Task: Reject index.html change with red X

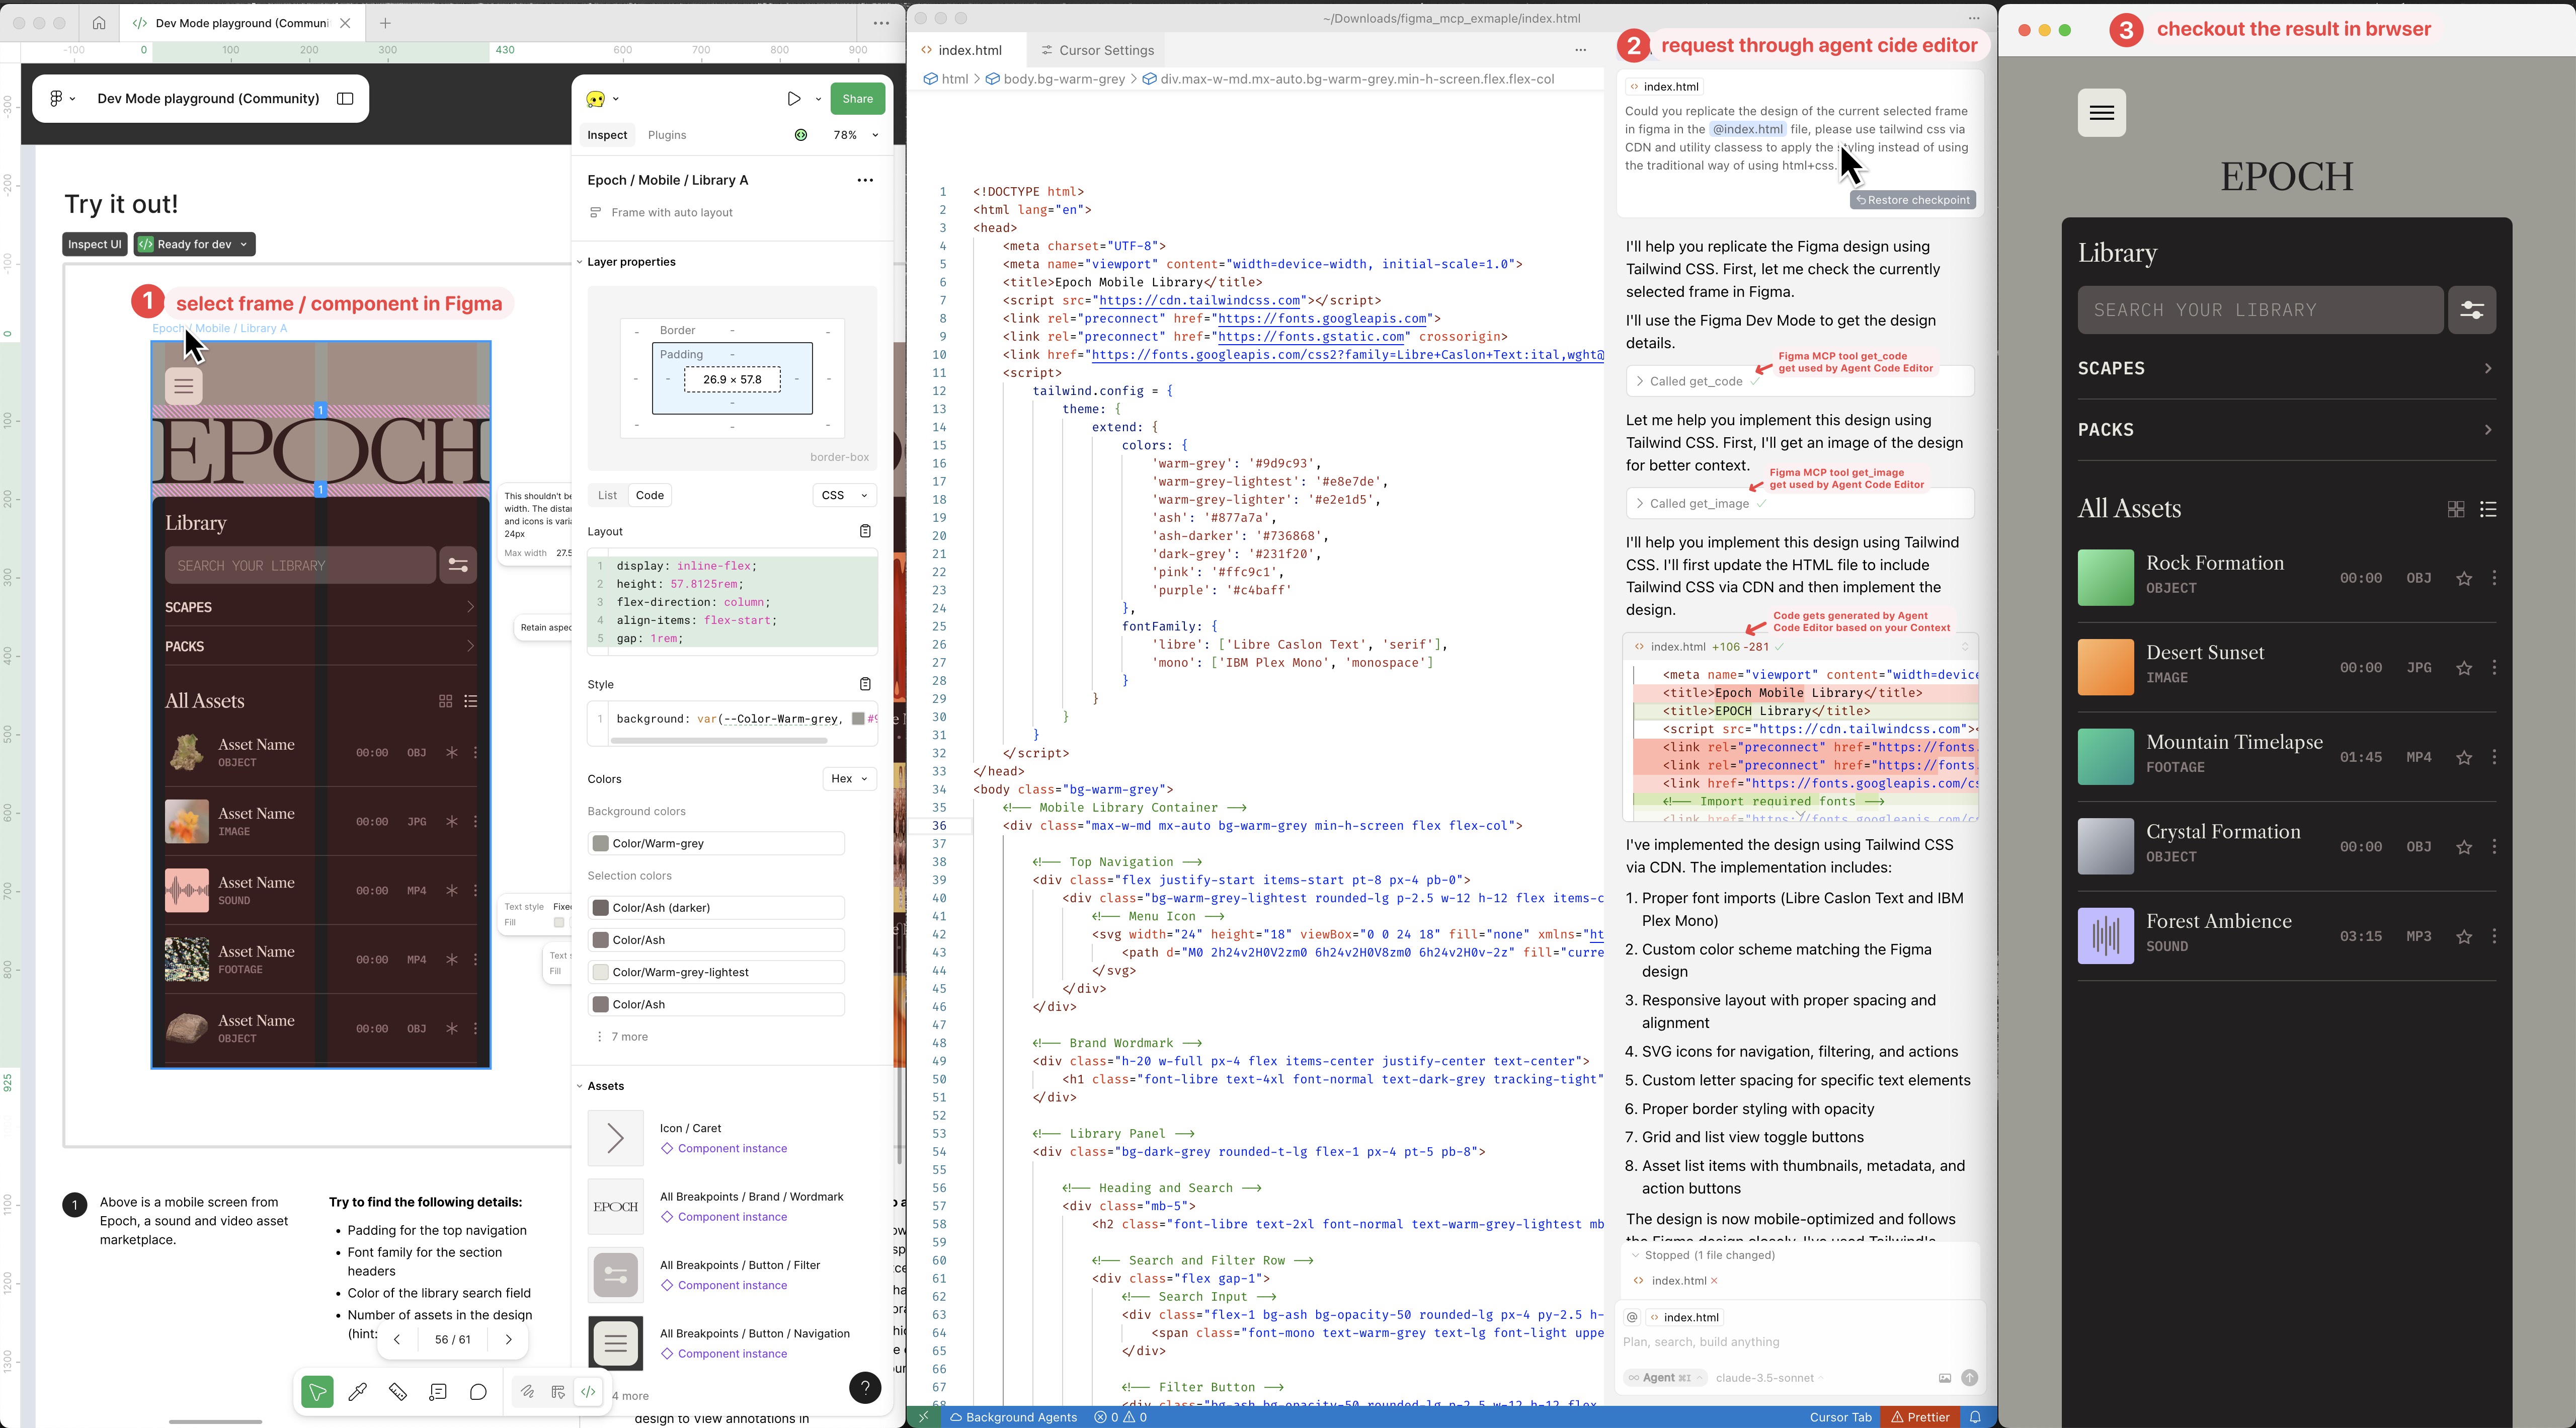Action: coord(1714,1281)
